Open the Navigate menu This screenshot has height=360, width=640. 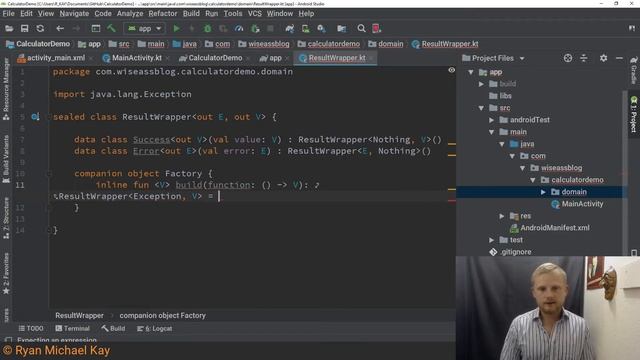click(x=74, y=13)
